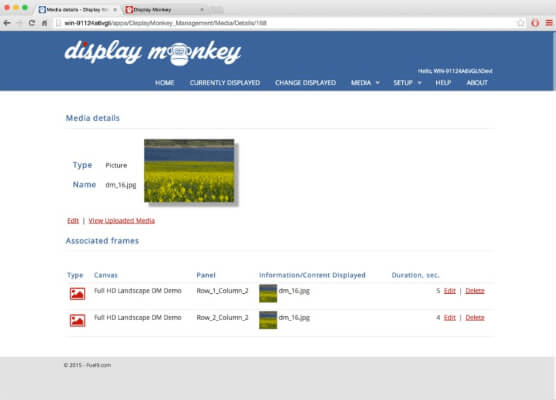Click the red Opera extension icon

tap(535, 23)
